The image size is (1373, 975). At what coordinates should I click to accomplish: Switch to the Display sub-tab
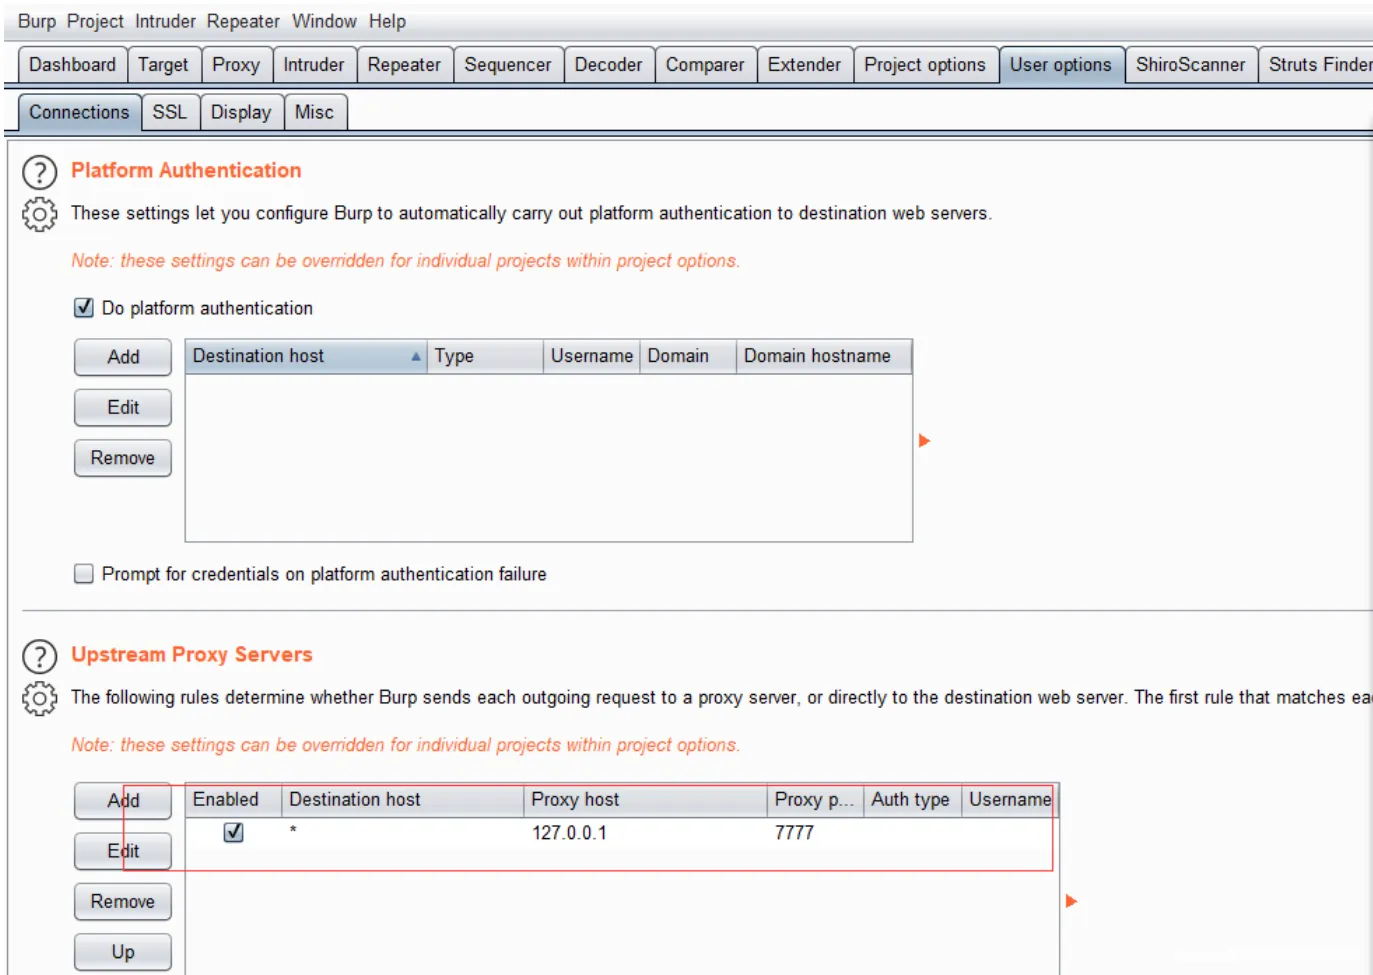(240, 112)
